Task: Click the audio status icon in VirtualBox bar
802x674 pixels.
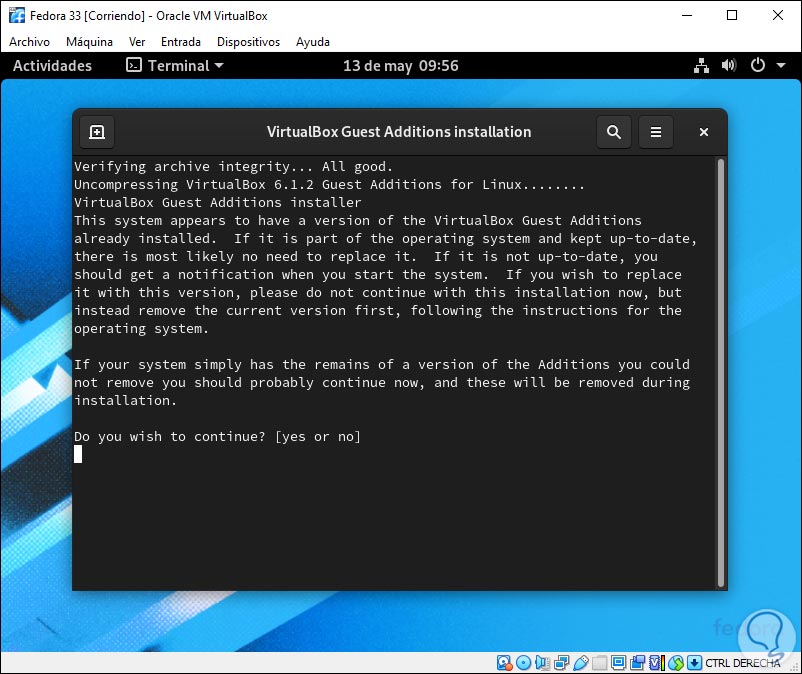Action: tap(542, 663)
